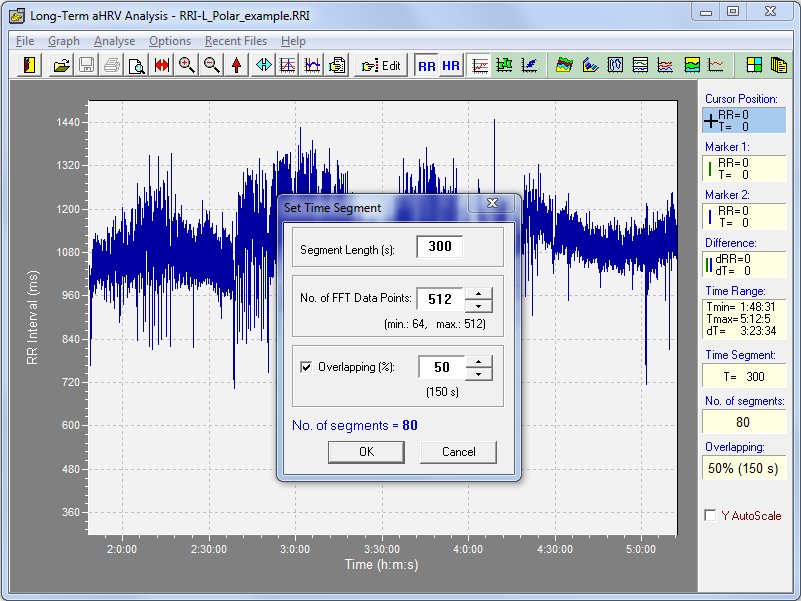The width and height of the screenshot is (801, 601).
Task: Click the exit door icon
Action: coord(28,65)
